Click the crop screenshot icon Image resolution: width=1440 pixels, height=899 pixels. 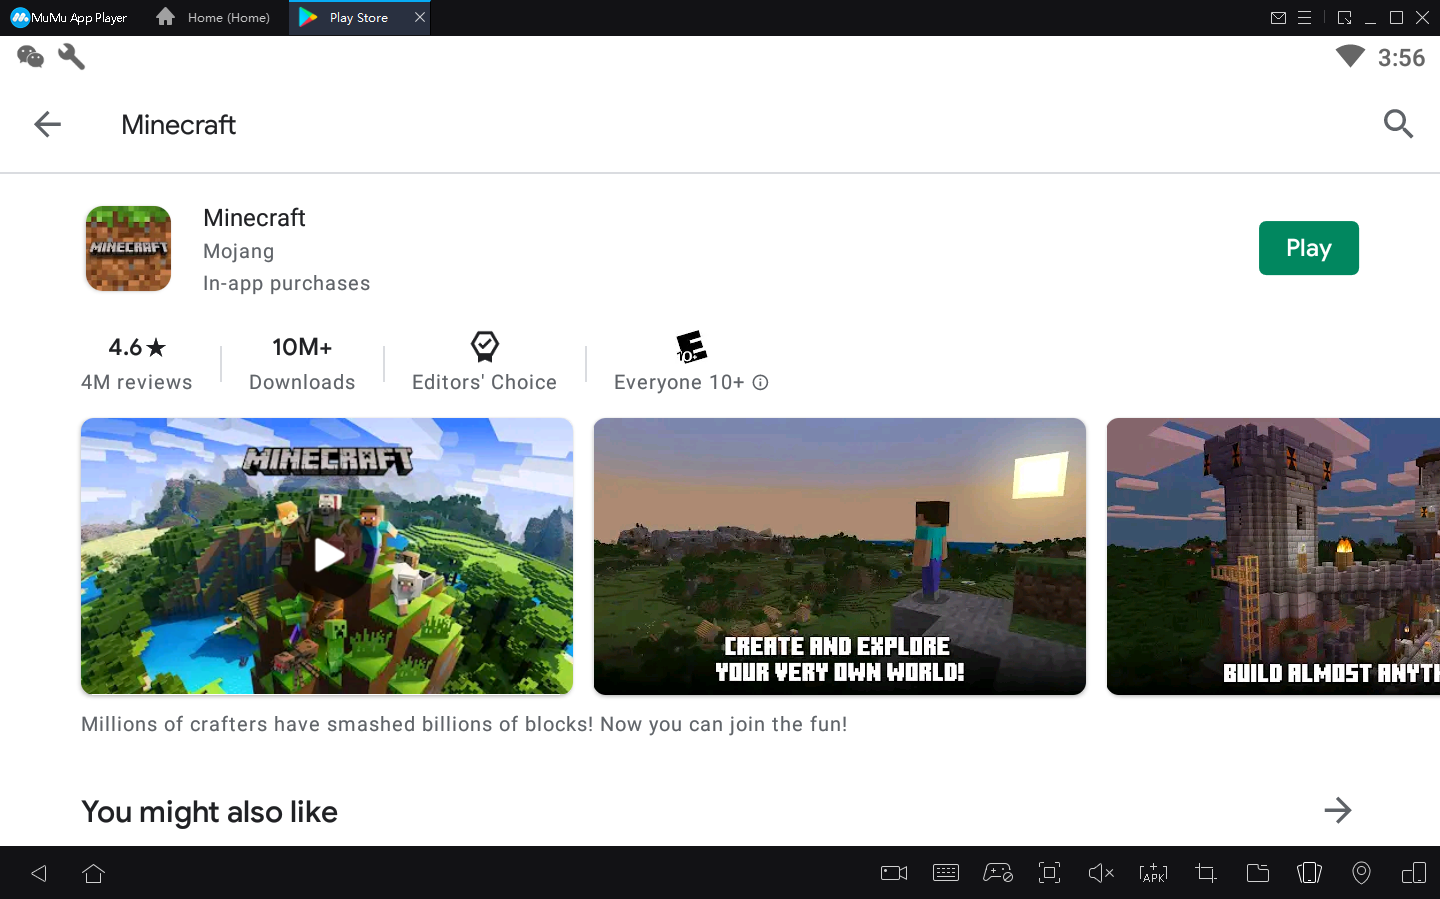click(1206, 873)
